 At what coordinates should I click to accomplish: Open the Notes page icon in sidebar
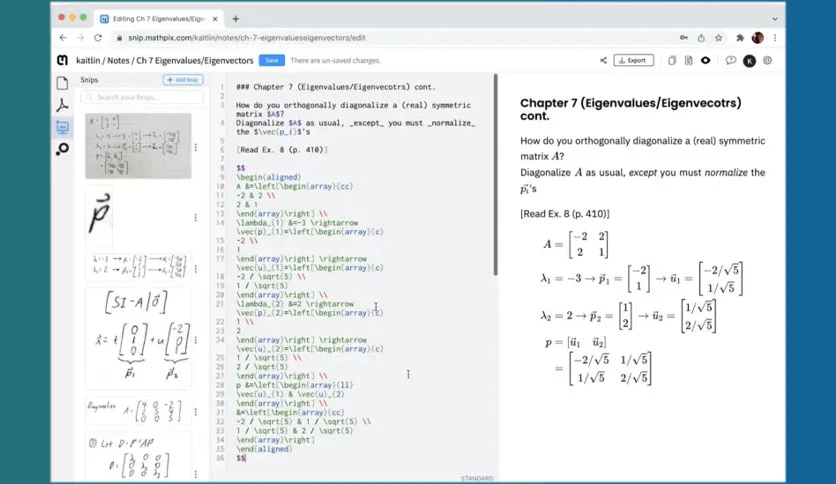click(x=62, y=83)
